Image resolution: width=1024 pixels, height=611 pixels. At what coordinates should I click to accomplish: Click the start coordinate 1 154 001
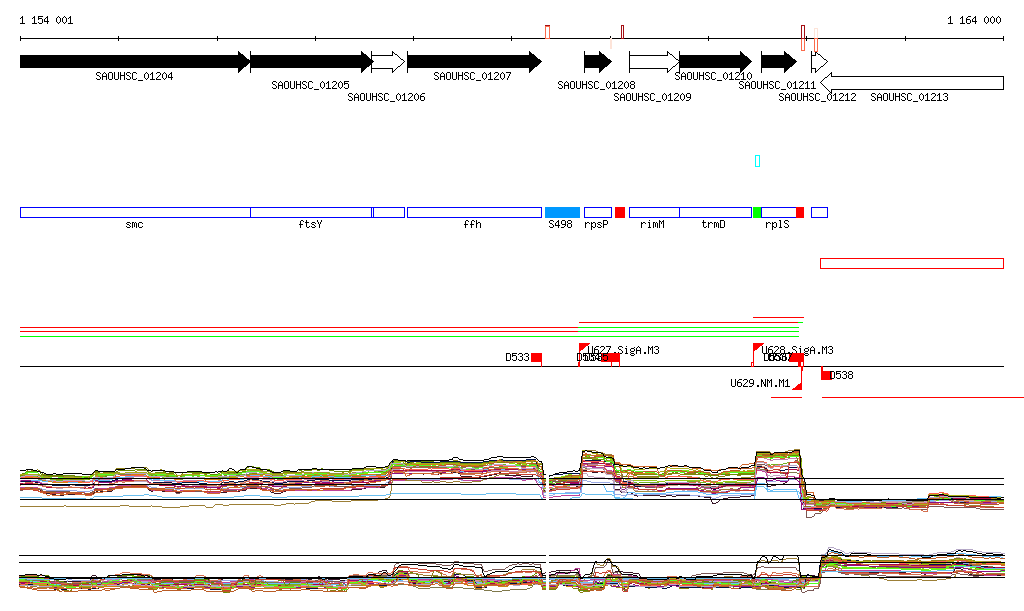[x=46, y=20]
